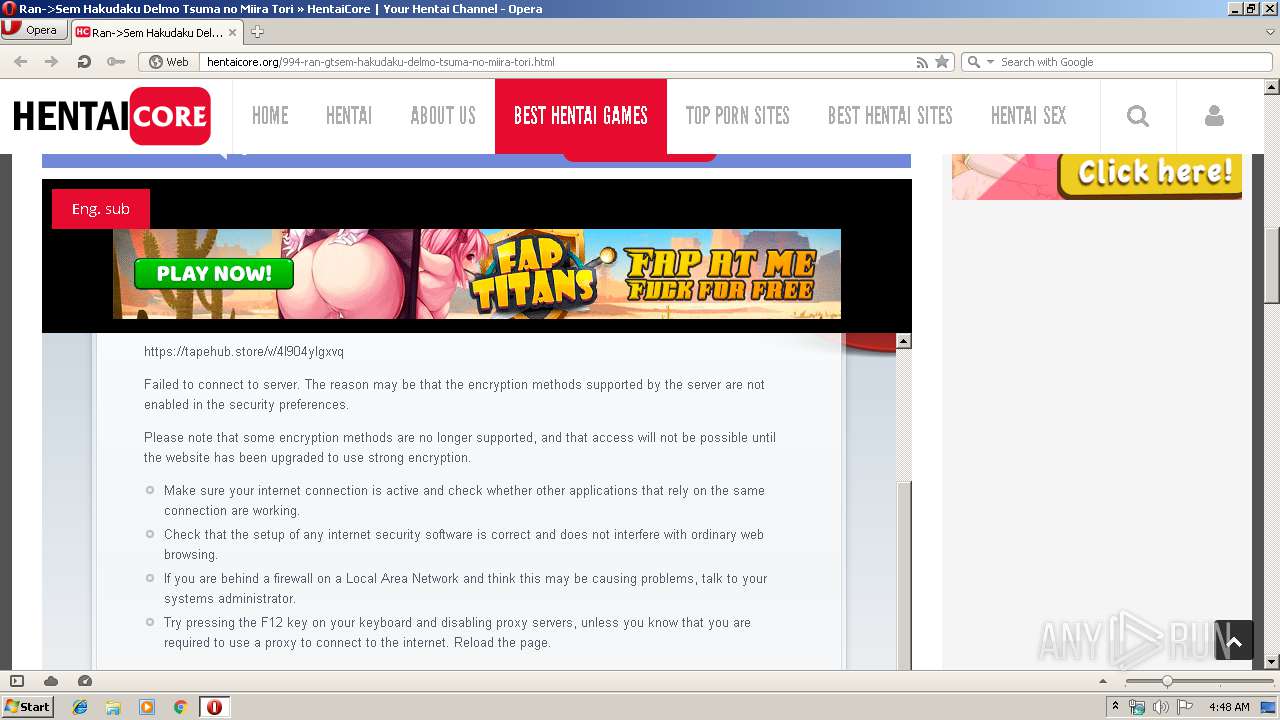The image size is (1280, 720).
Task: Click the embedded frame scroll-up arrow
Action: (904, 341)
